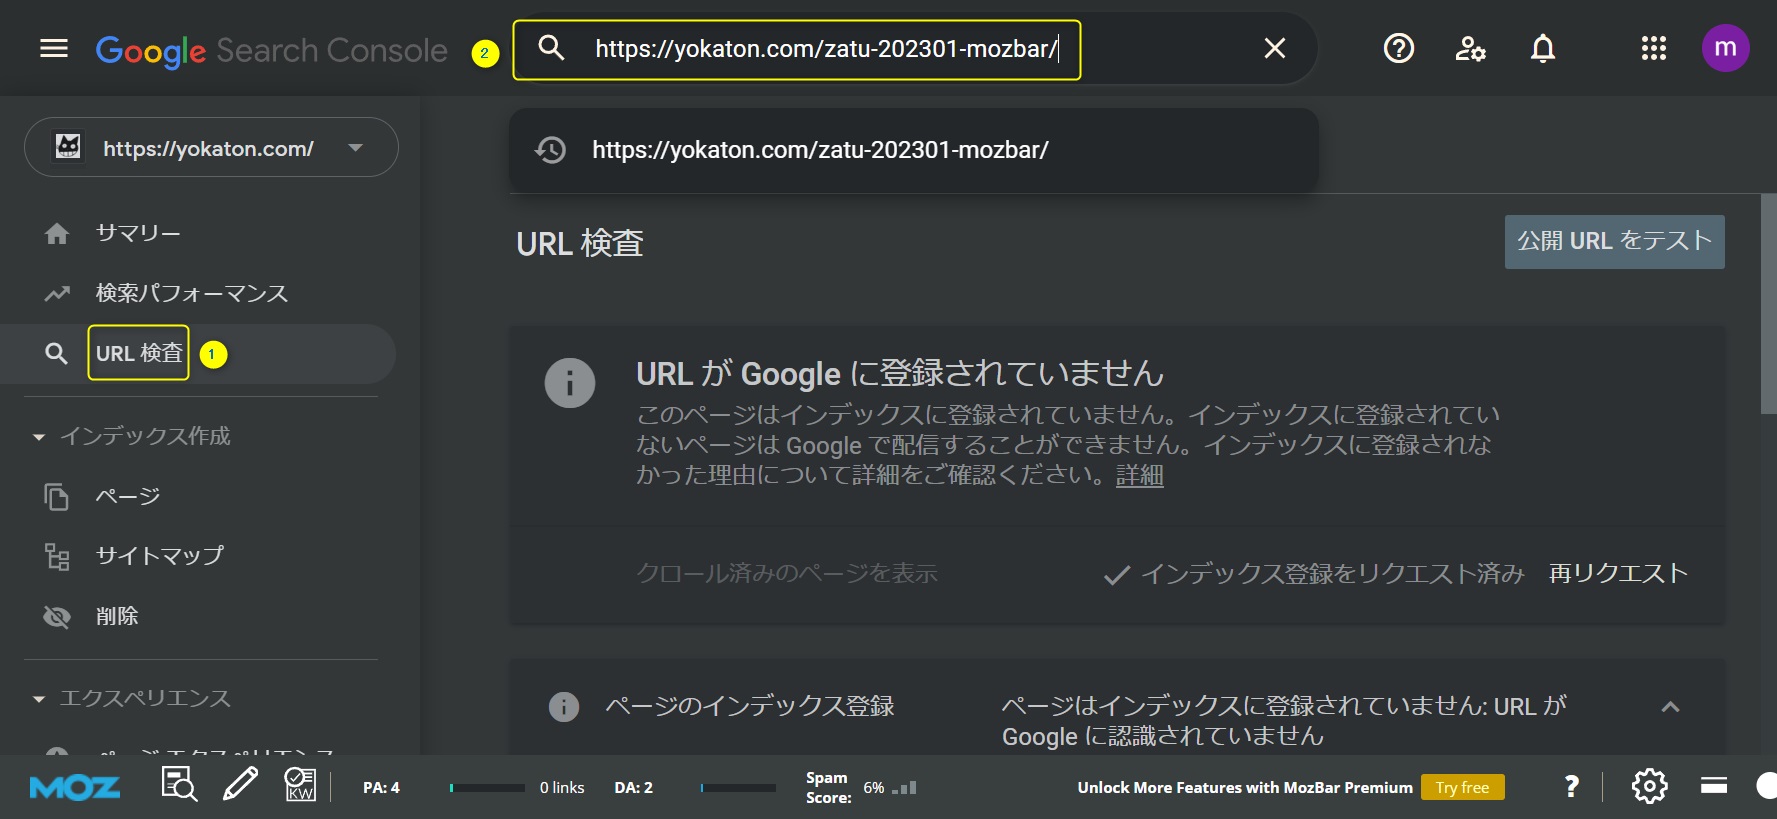This screenshot has height=819, width=1777.
Task: Select URL 検査 in the sidebar
Action: (x=139, y=353)
